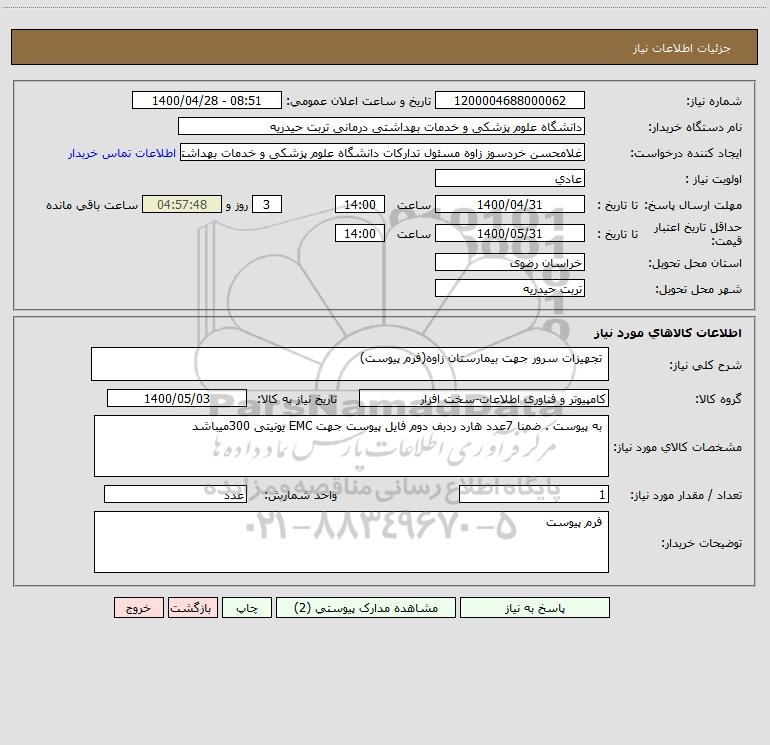Click the request creator field
This screenshot has height=745, width=770.
click(x=383, y=152)
